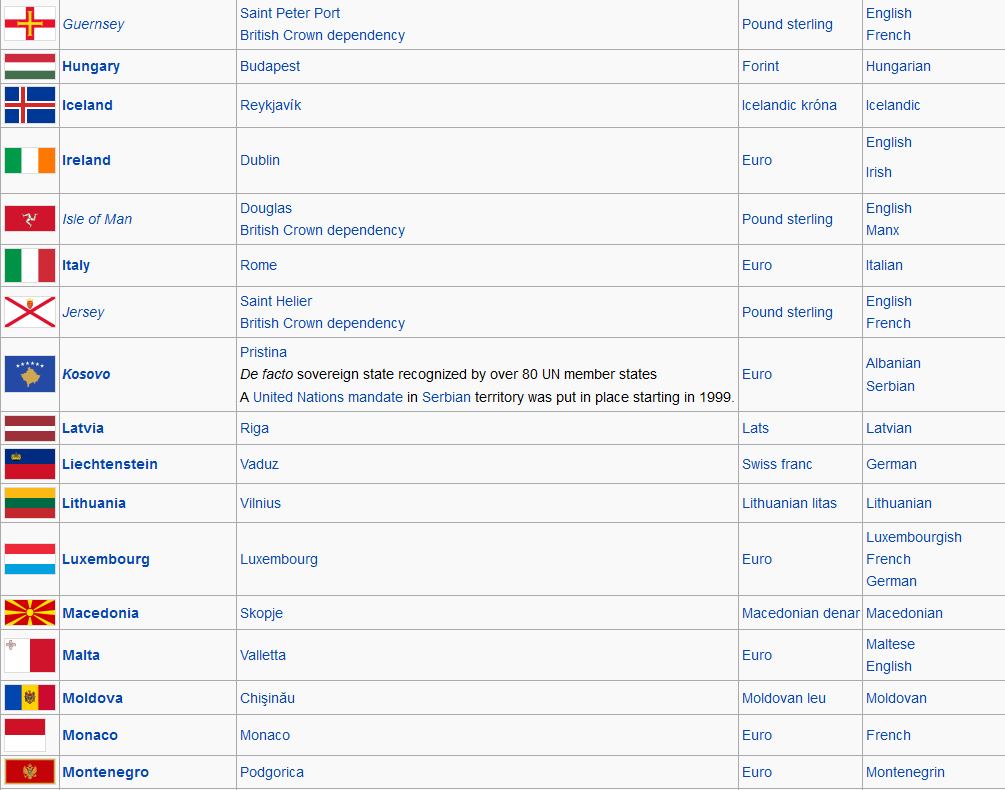Click the Irish tricolor flag
The width and height of the screenshot is (1005, 790).
pyautogui.click(x=30, y=160)
